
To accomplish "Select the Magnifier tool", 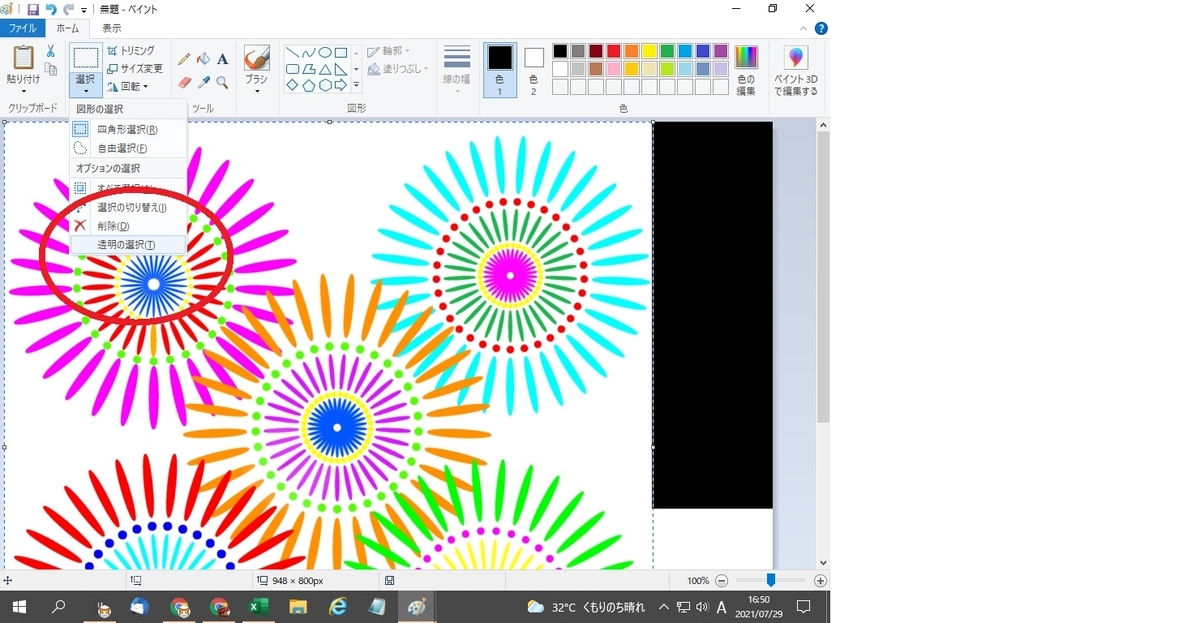I will (222, 83).
